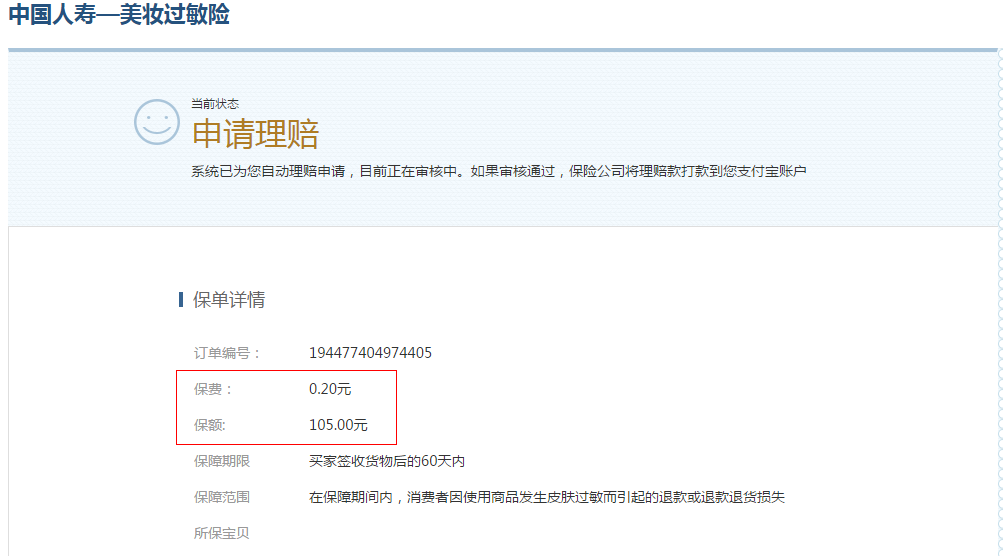Image resolution: width=1006 pixels, height=556 pixels.
Task: Select the status description starting with 系统已为您自动理赔申请
Action: tap(499, 171)
